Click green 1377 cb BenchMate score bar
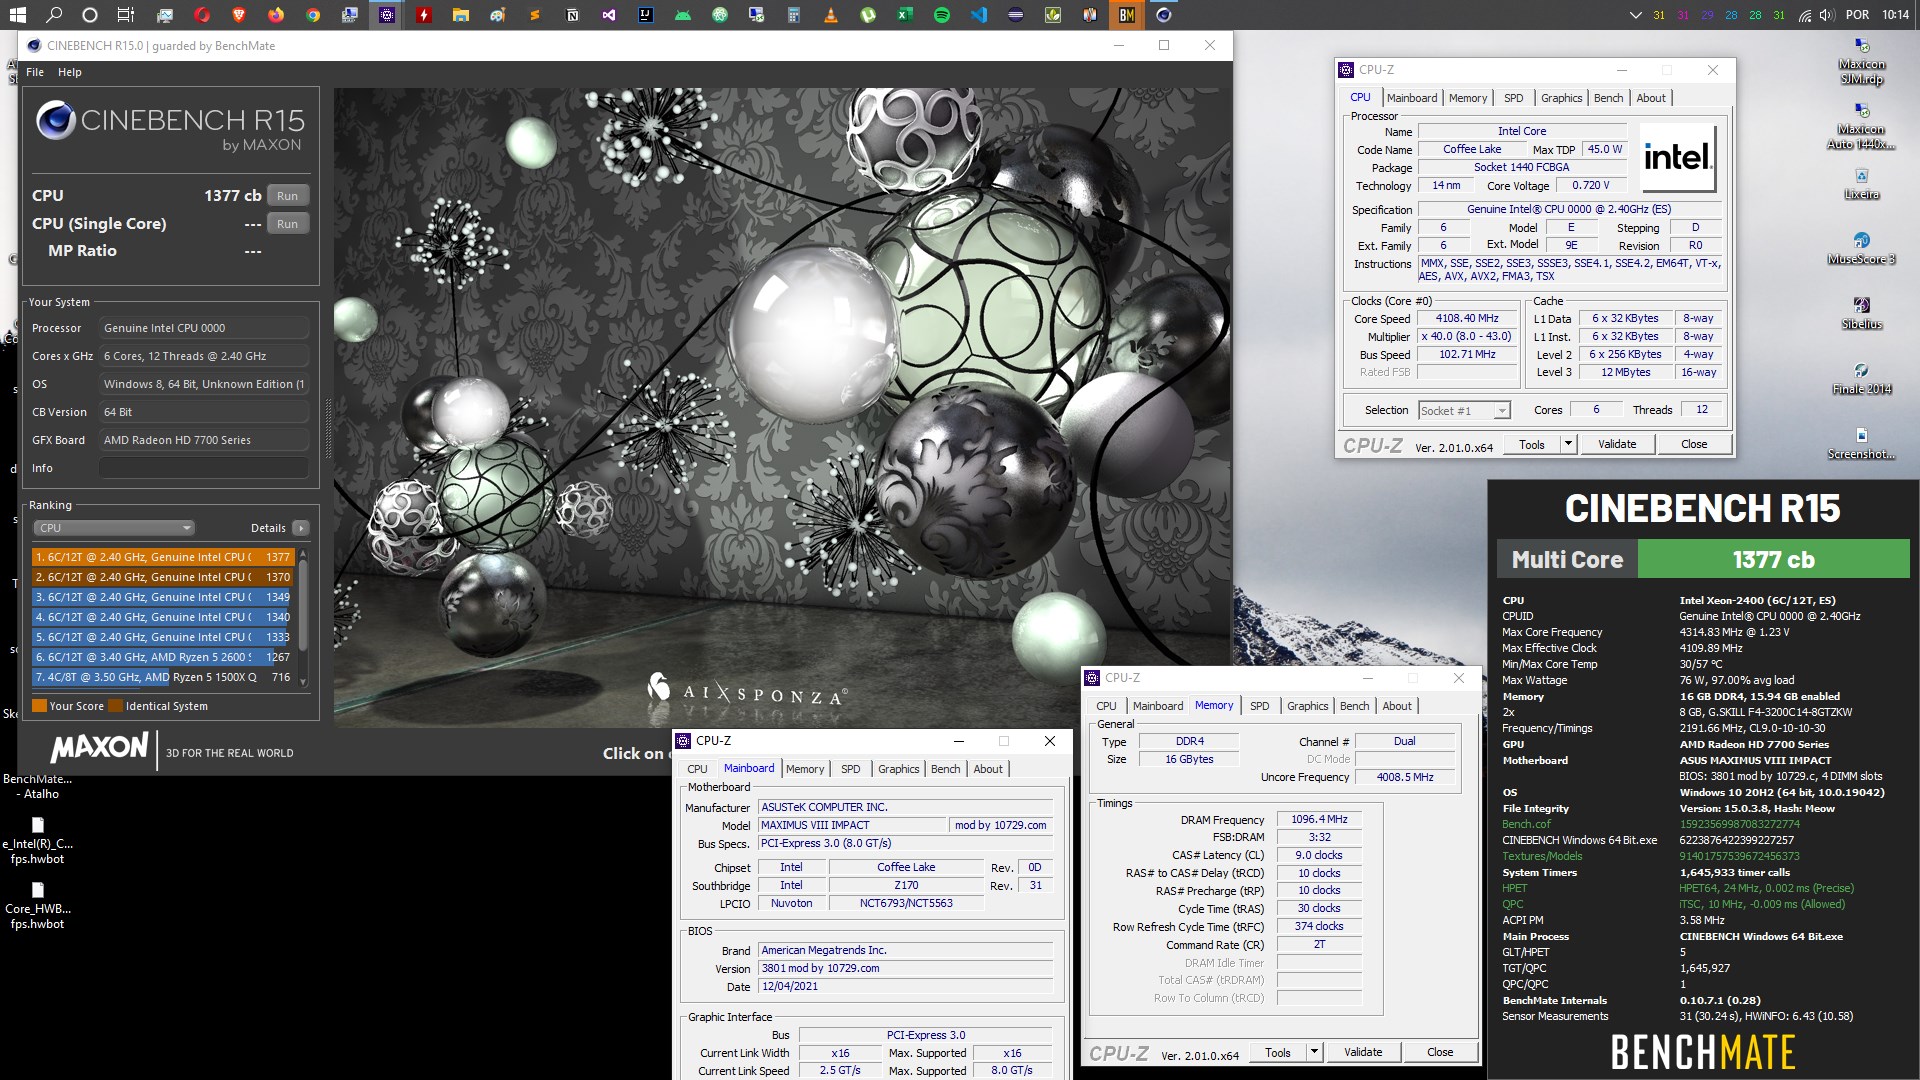Screen dimensions: 1920x1080 coord(1773,559)
